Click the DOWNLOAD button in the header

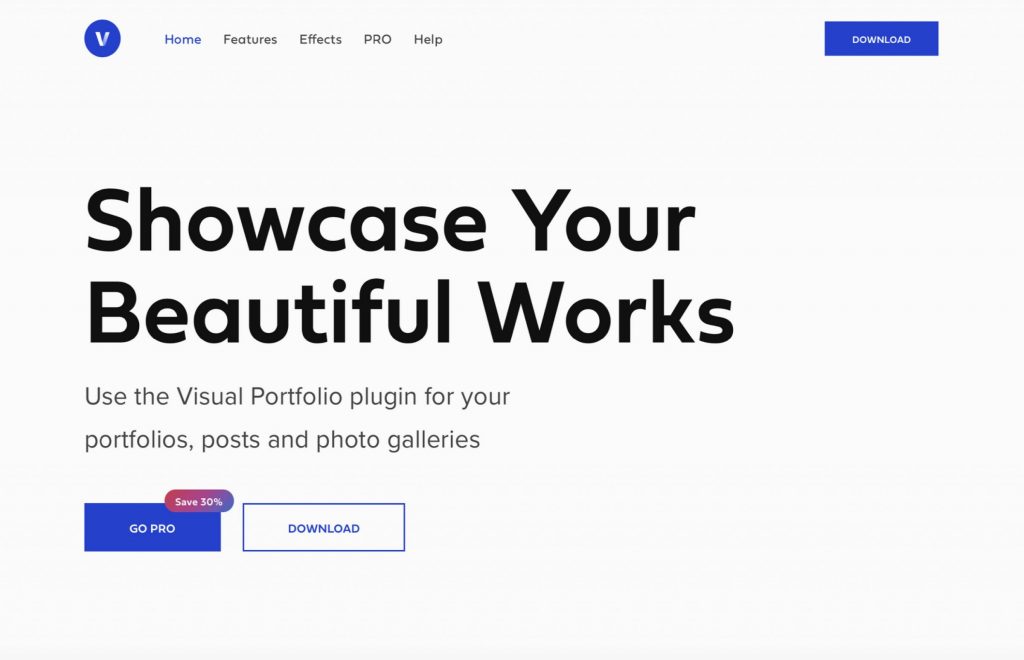[x=881, y=38]
